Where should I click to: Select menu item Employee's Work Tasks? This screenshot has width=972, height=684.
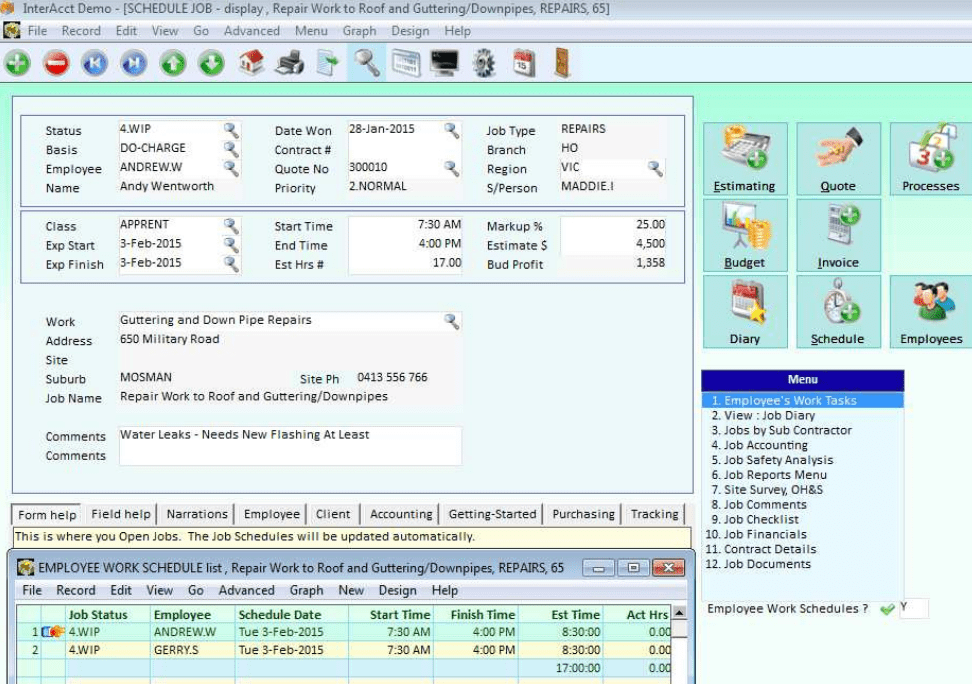803,401
